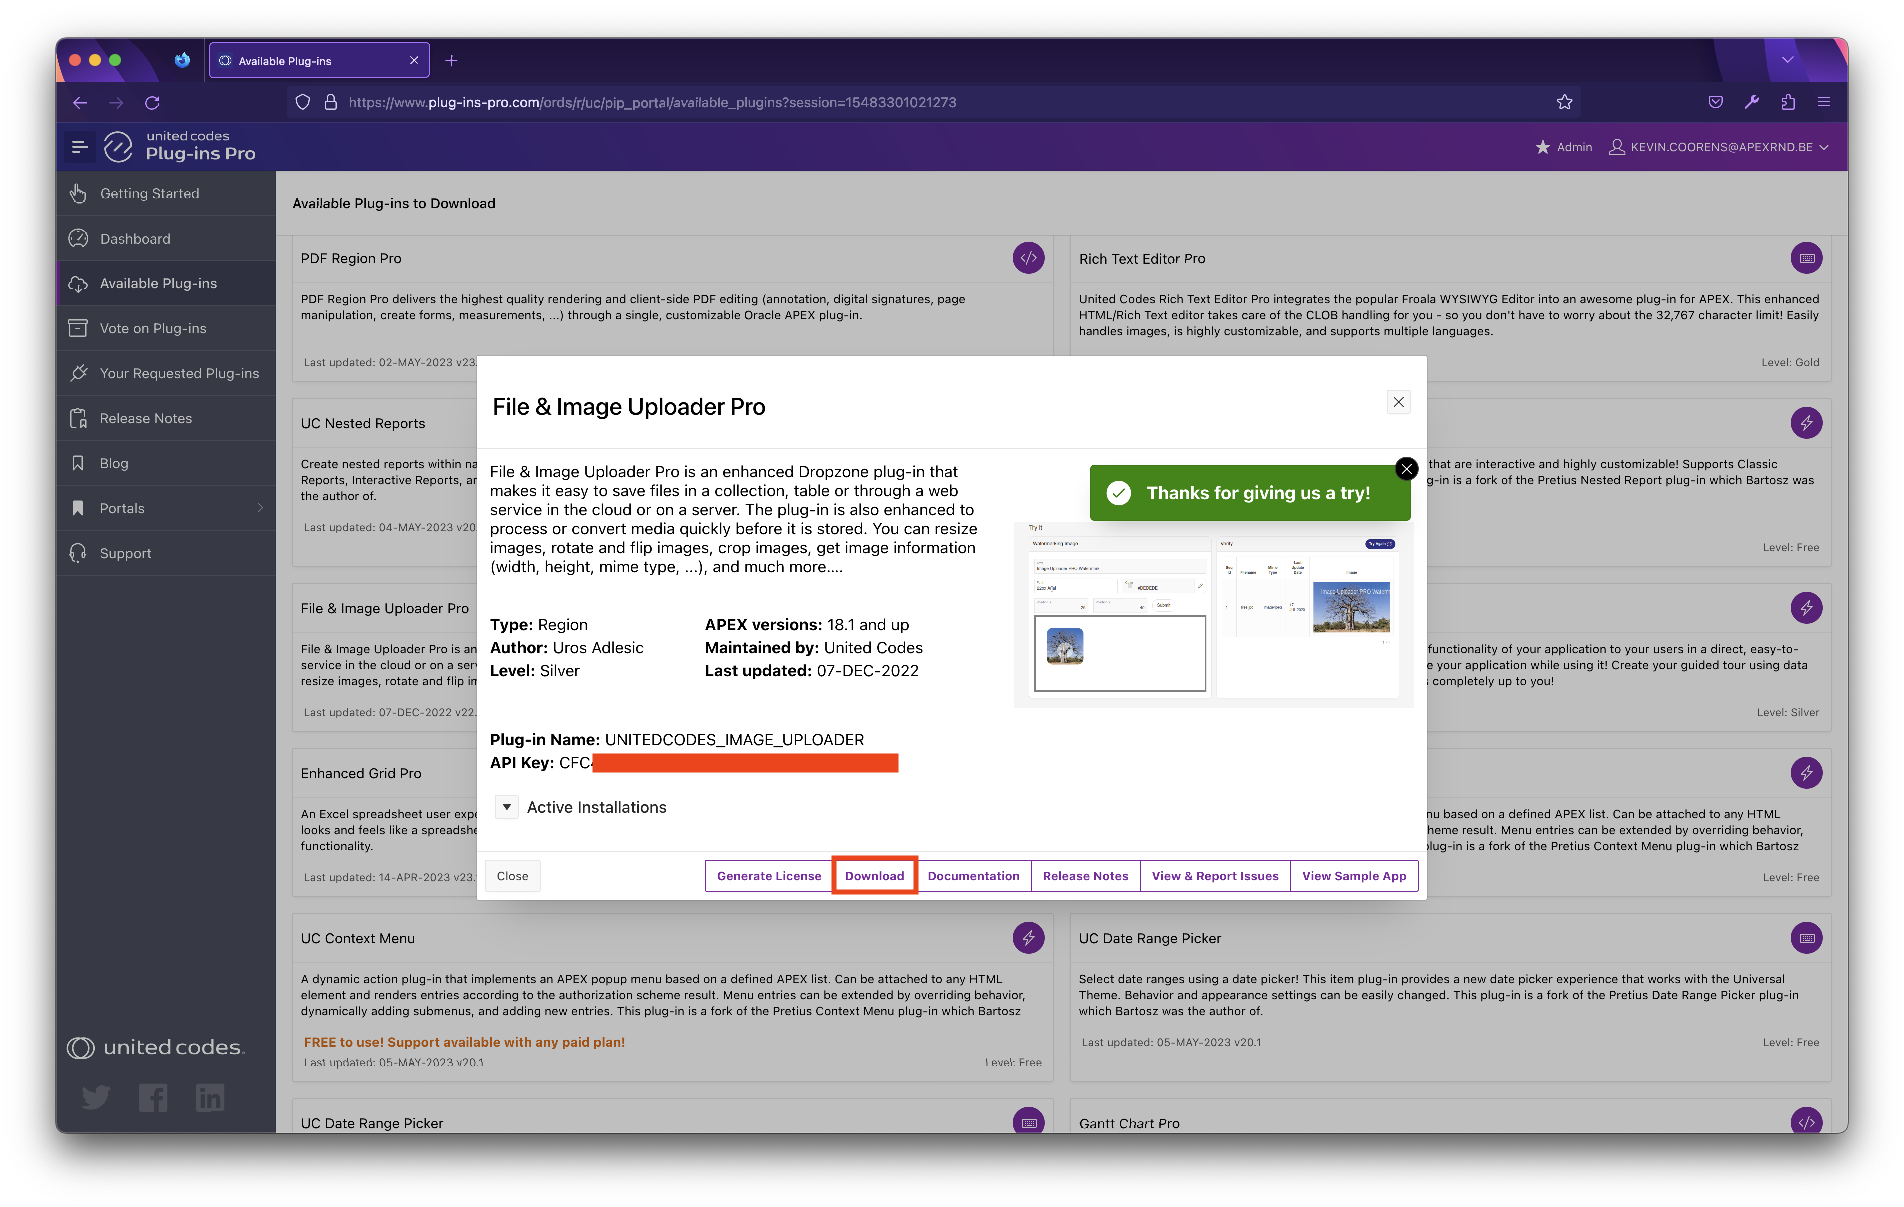Open Vote on Plug-ins page
The height and width of the screenshot is (1207, 1904).
[166, 328]
